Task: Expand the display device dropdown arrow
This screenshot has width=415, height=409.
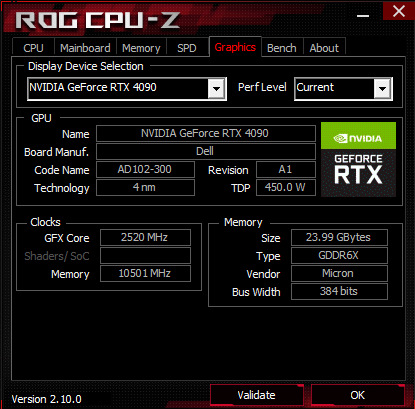Action: coord(217,89)
